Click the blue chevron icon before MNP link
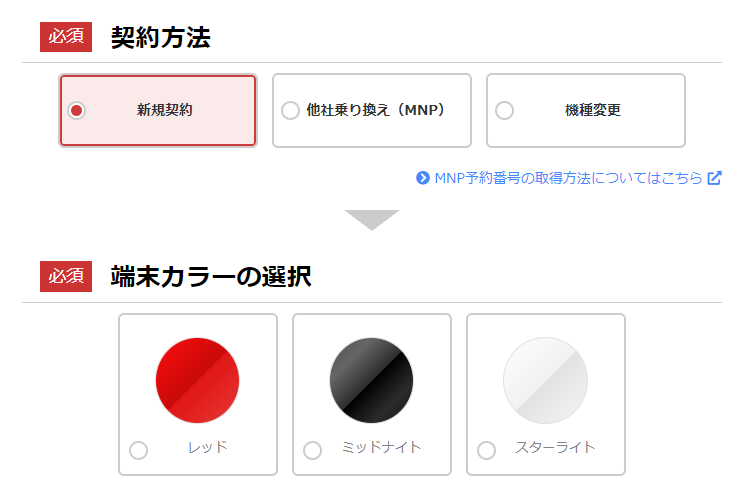 (423, 178)
